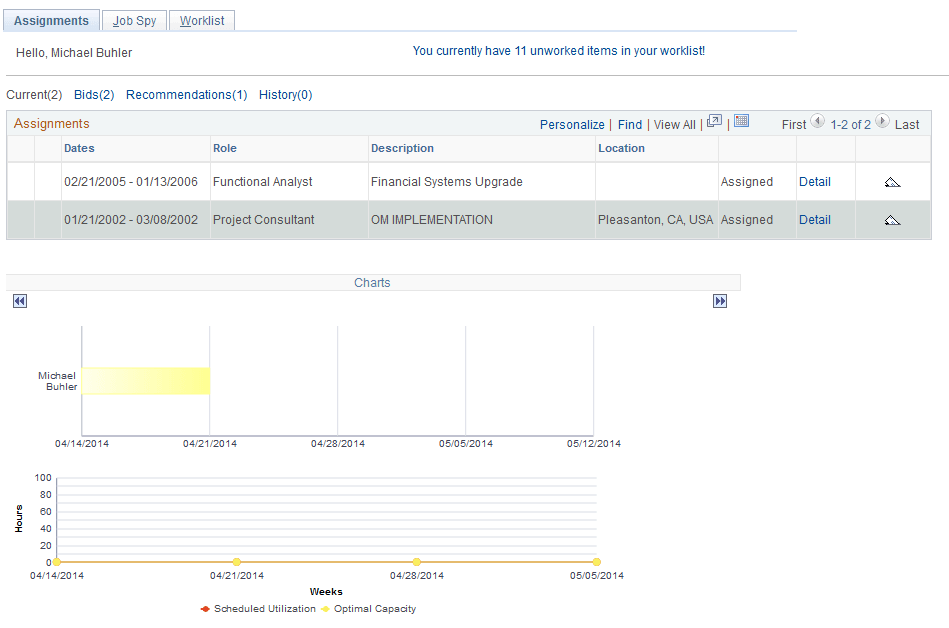Click the Financial Systems Upgrade description
This screenshot has width=949, height=628.
point(447,182)
